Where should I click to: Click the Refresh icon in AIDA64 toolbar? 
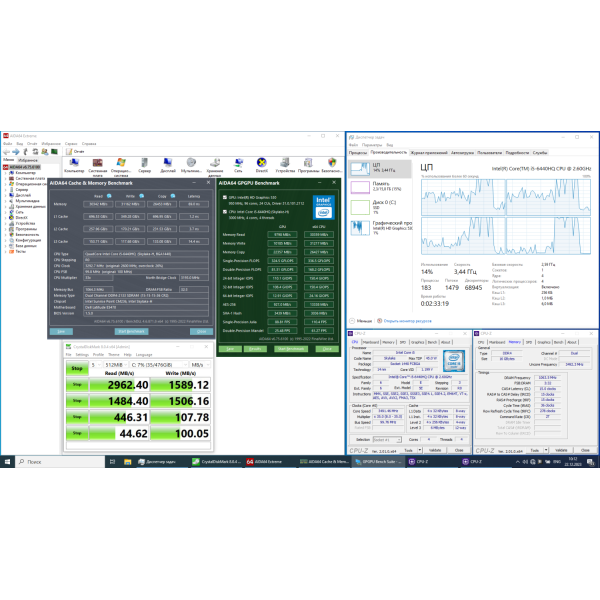35,152
